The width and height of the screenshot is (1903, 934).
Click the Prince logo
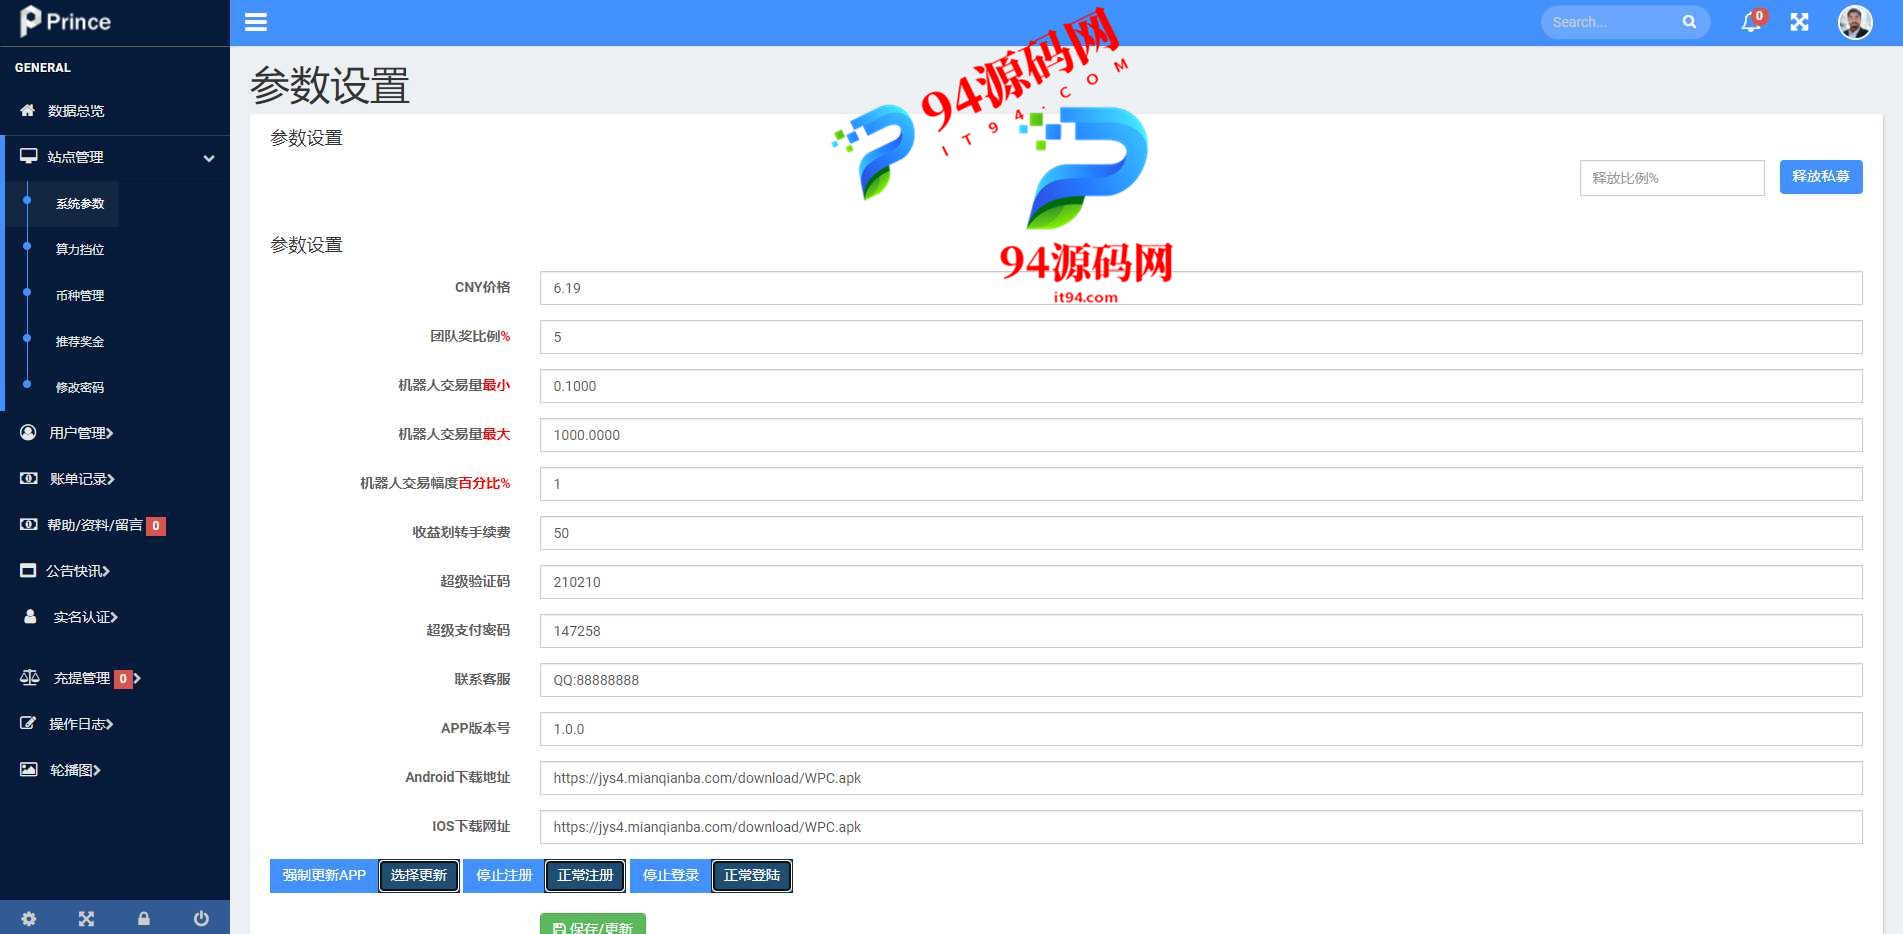click(65, 21)
